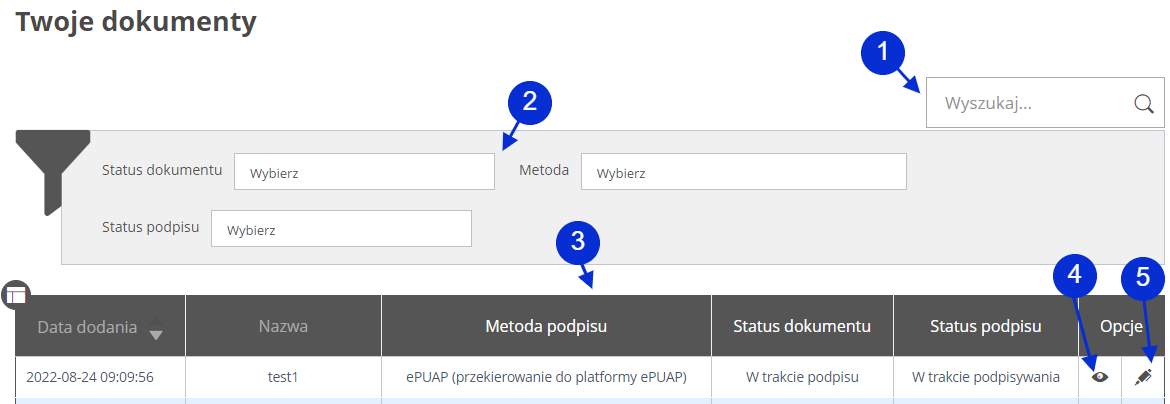1170x404 pixels.
Task: Click the eye icon to view test1
Action: click(x=1100, y=377)
